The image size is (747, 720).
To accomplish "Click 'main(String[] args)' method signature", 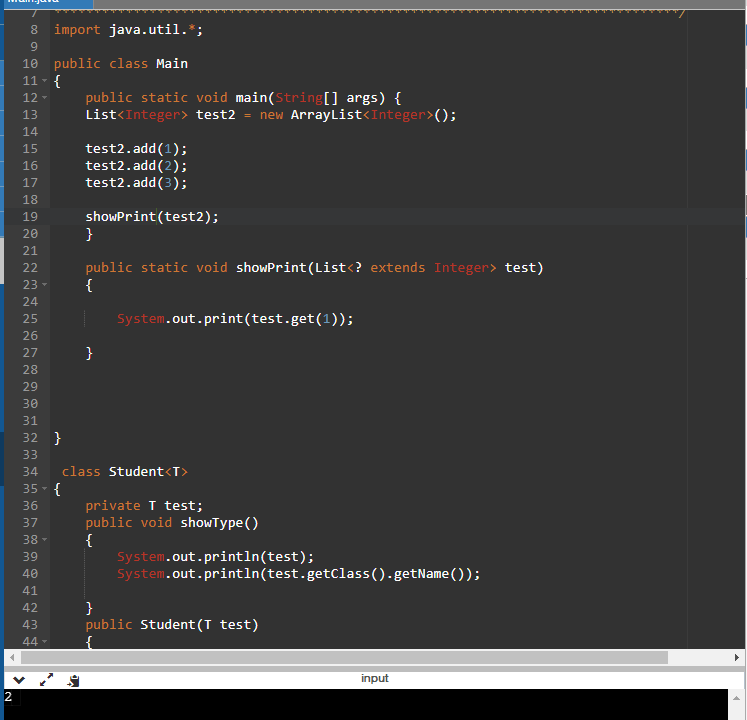I will tap(310, 98).
